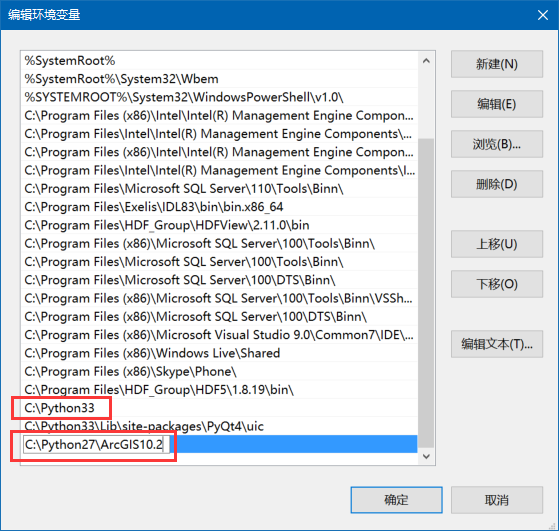Image resolution: width=559 pixels, height=531 pixels.
Task: Select the %SystemRoot% entry
Action: [219, 61]
